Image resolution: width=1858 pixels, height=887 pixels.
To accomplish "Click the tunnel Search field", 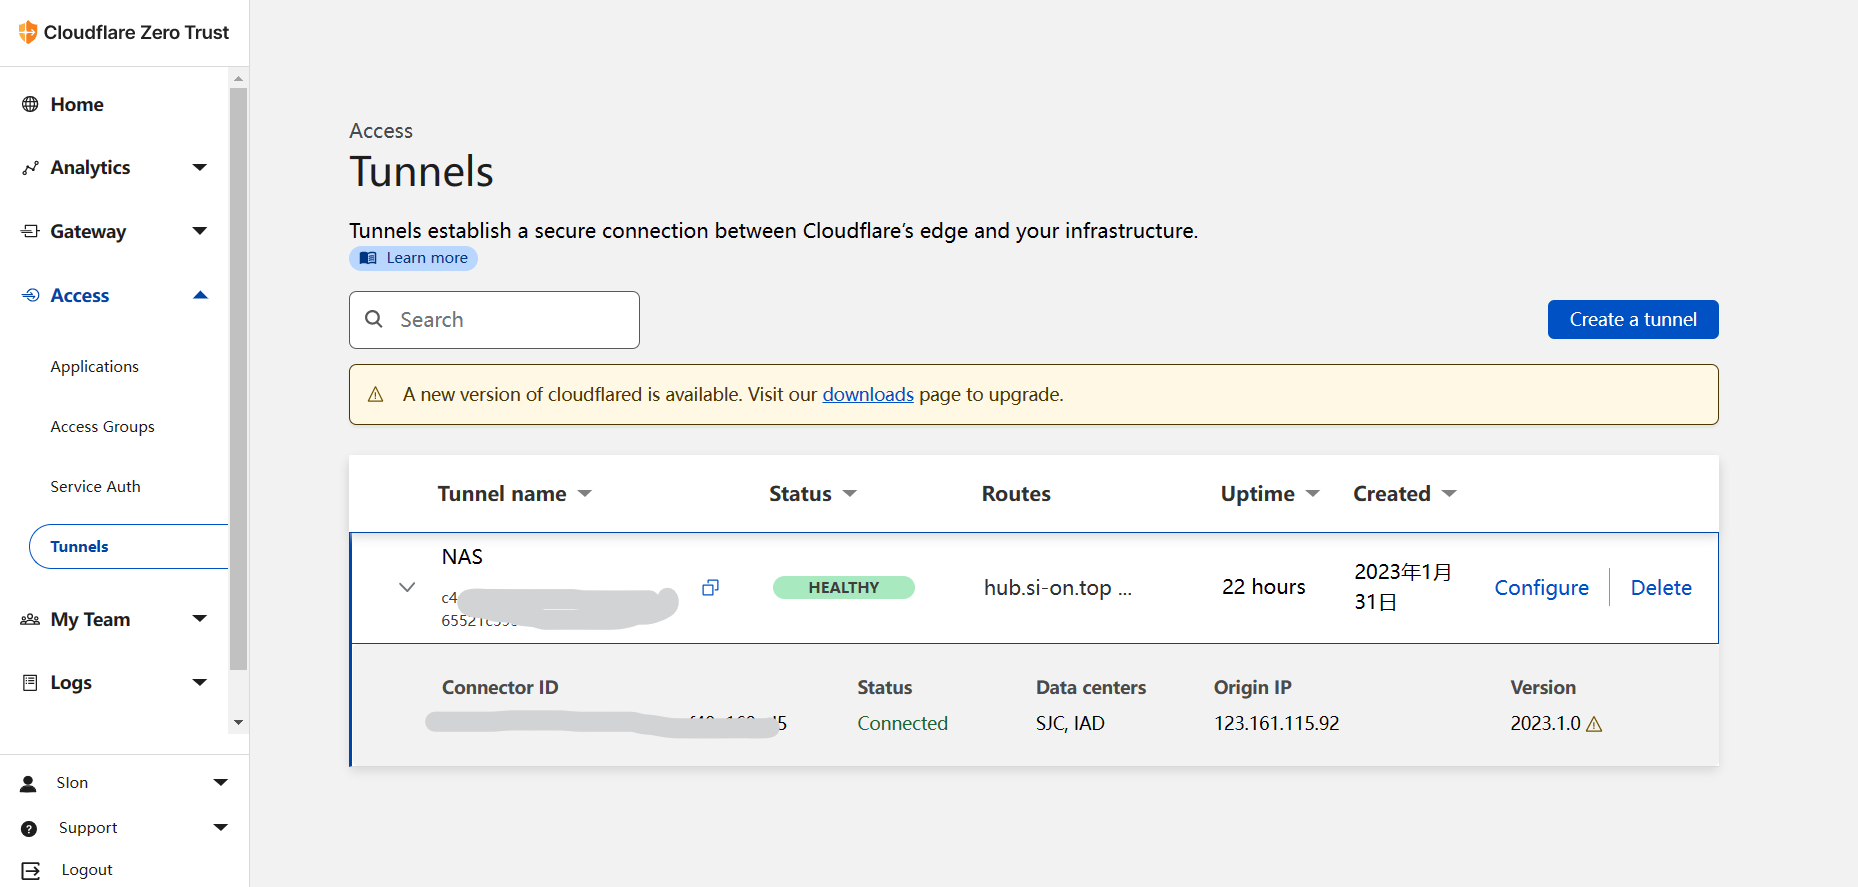I will point(494,320).
